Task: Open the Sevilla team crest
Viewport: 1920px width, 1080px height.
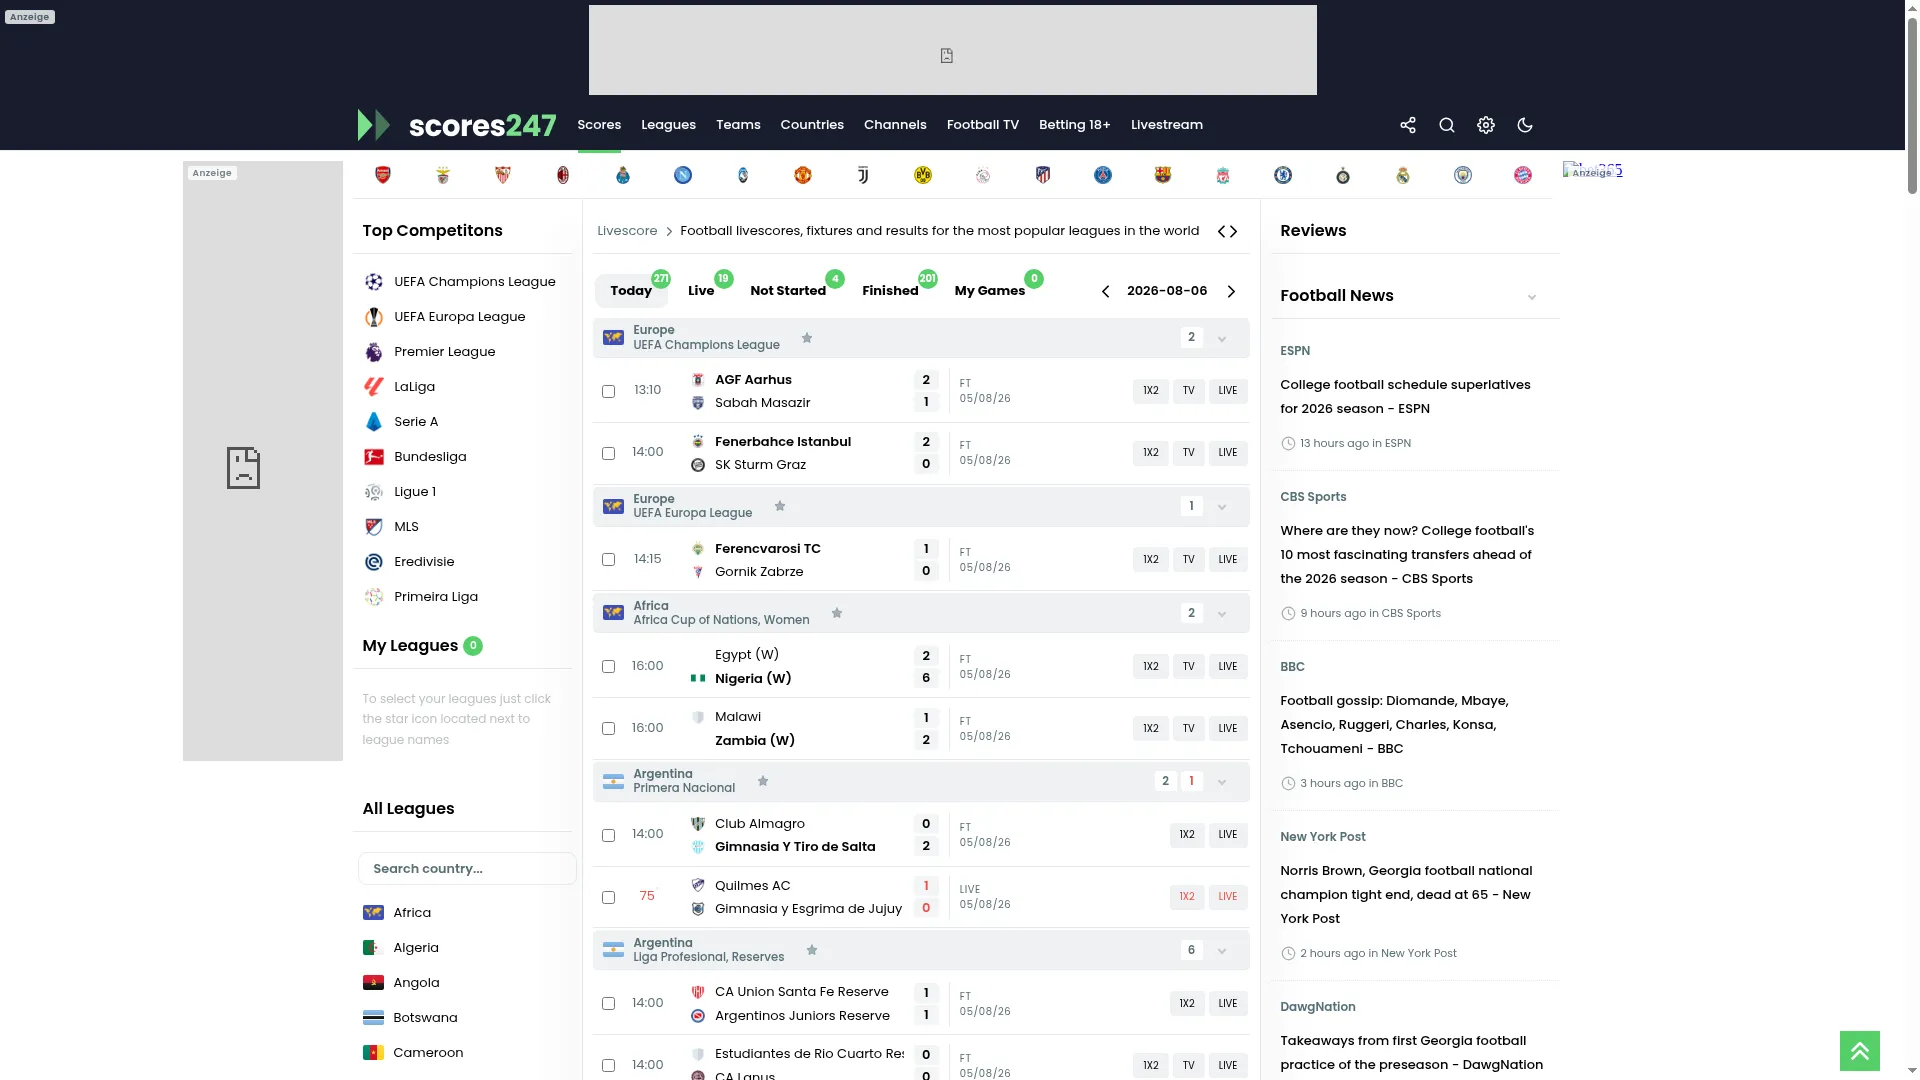Action: [x=503, y=175]
